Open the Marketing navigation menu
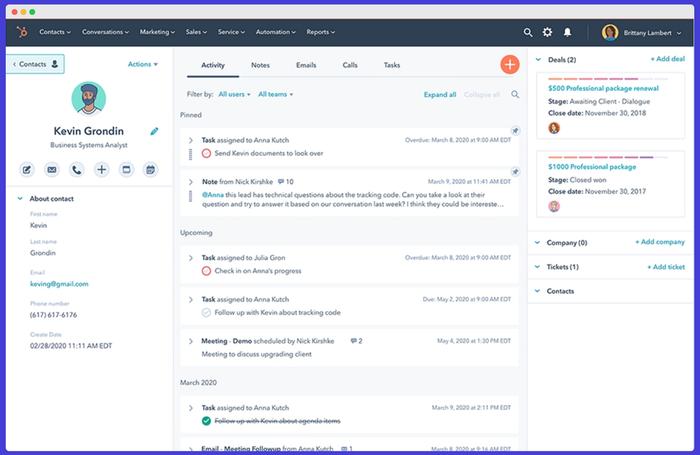This screenshot has height=455, width=700. tap(157, 32)
